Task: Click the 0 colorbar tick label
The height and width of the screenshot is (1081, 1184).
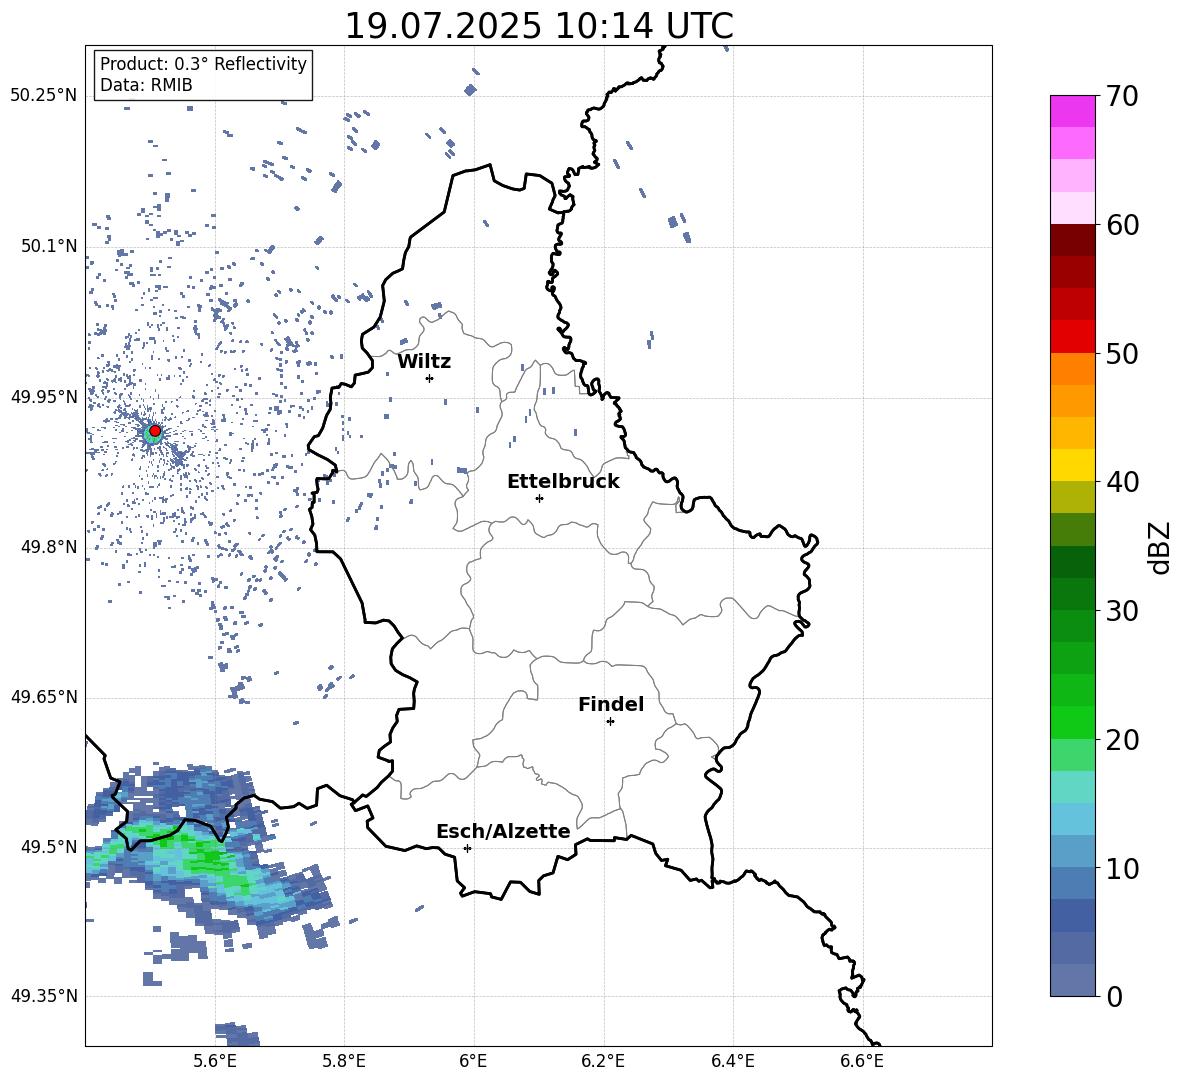Action: (1114, 997)
